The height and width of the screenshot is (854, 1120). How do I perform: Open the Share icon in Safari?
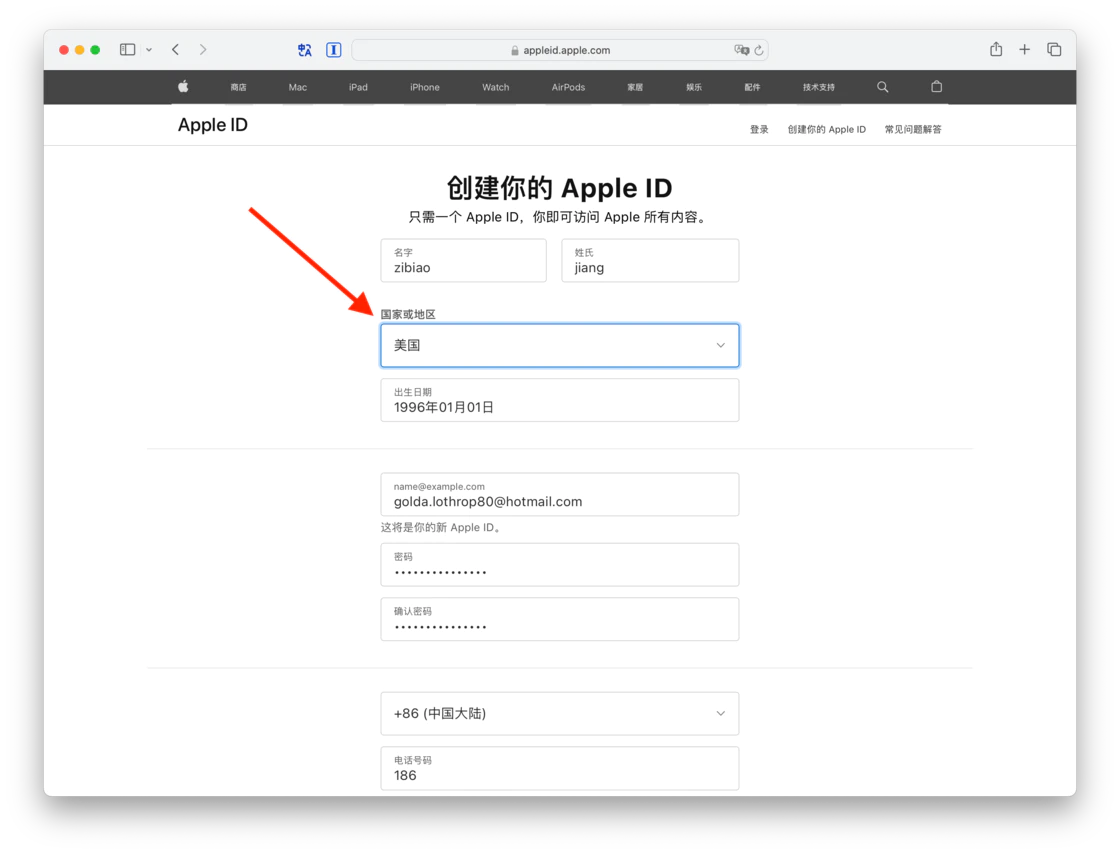(996, 49)
